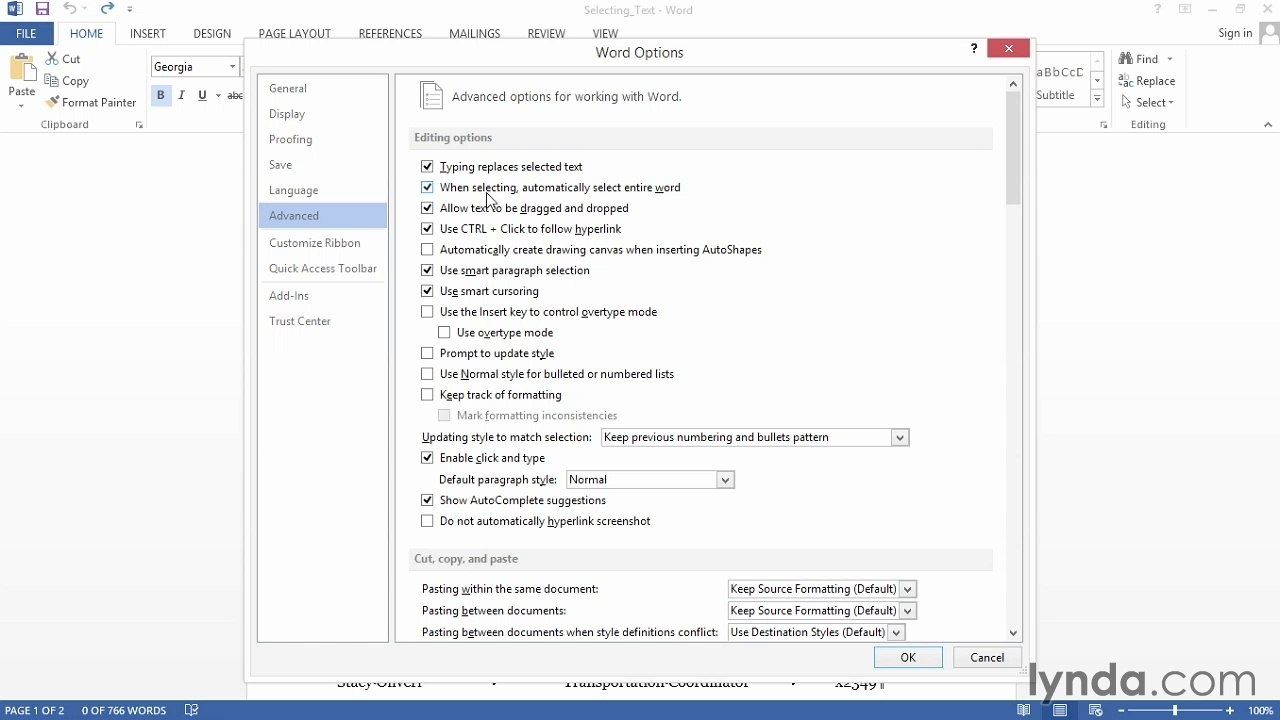Click the Format Painter brush icon
The height and width of the screenshot is (720, 1280).
[52, 102]
